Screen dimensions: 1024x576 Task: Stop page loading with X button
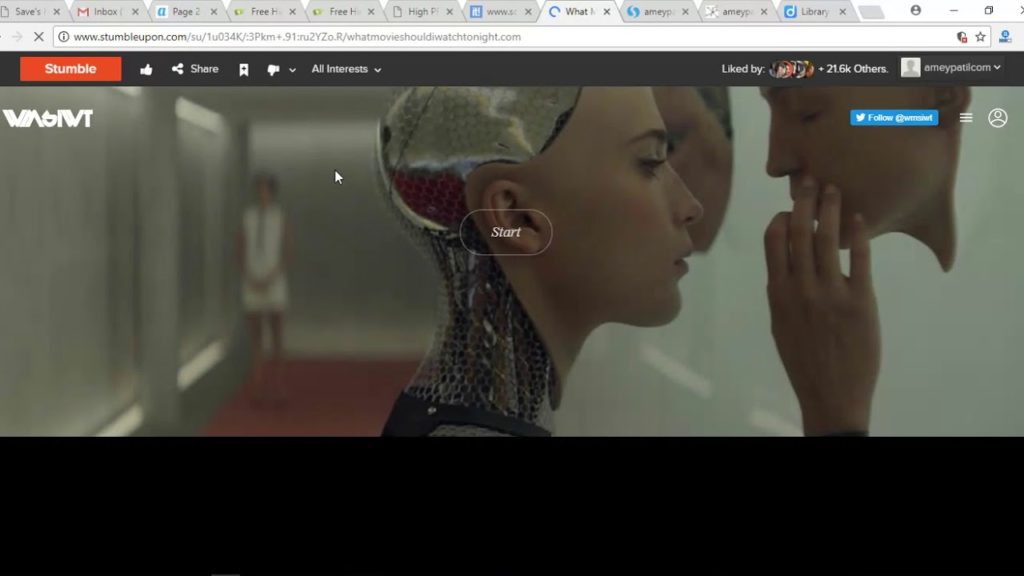click(39, 37)
